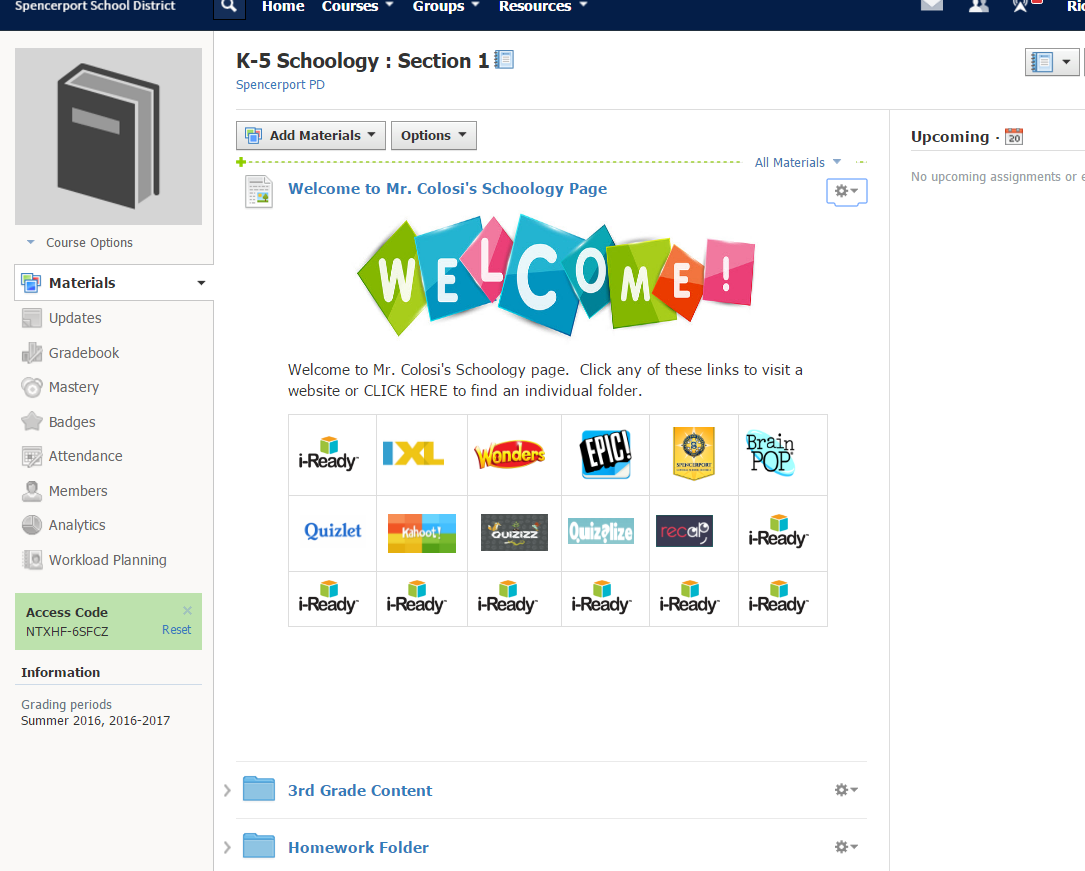Open the notifications icon in the header
The image size is (1085, 871).
click(x=1021, y=6)
